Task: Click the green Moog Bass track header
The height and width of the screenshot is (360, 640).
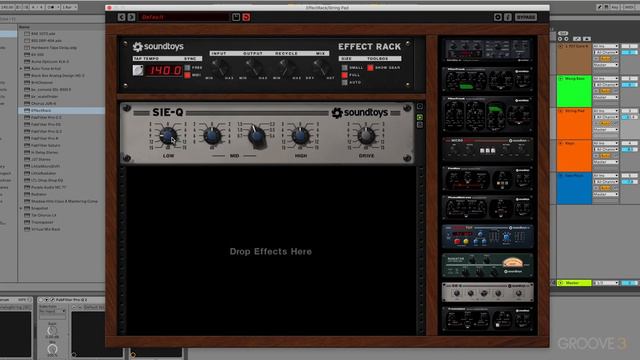Action: tap(574, 91)
